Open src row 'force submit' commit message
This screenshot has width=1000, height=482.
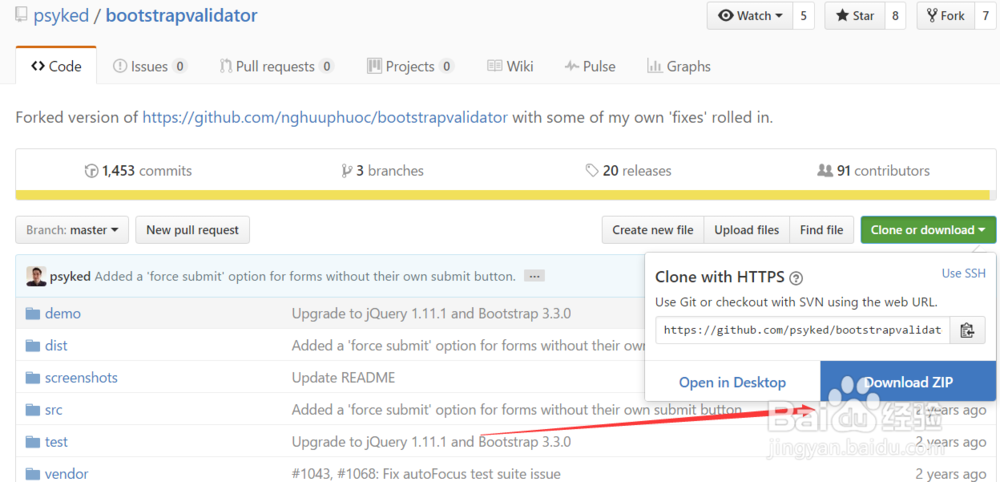(517, 410)
